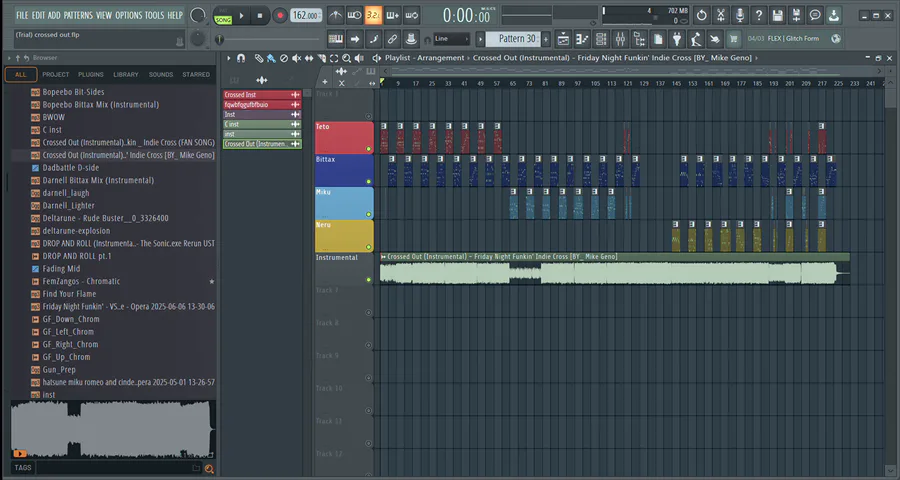Select the mute tool in playlist toolbar
The width and height of the screenshot is (900, 480).
[296, 58]
